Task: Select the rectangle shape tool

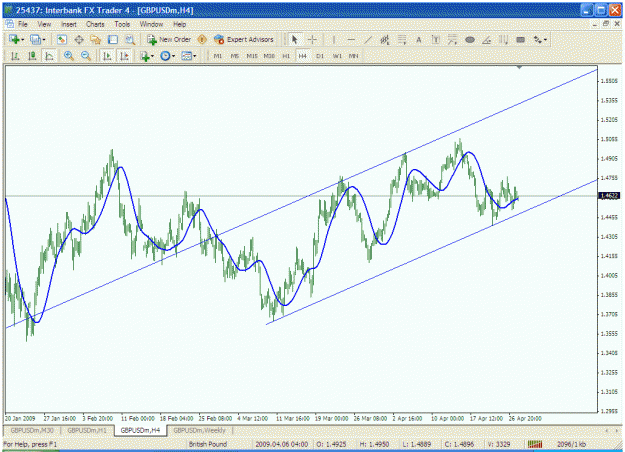Action: [521, 39]
